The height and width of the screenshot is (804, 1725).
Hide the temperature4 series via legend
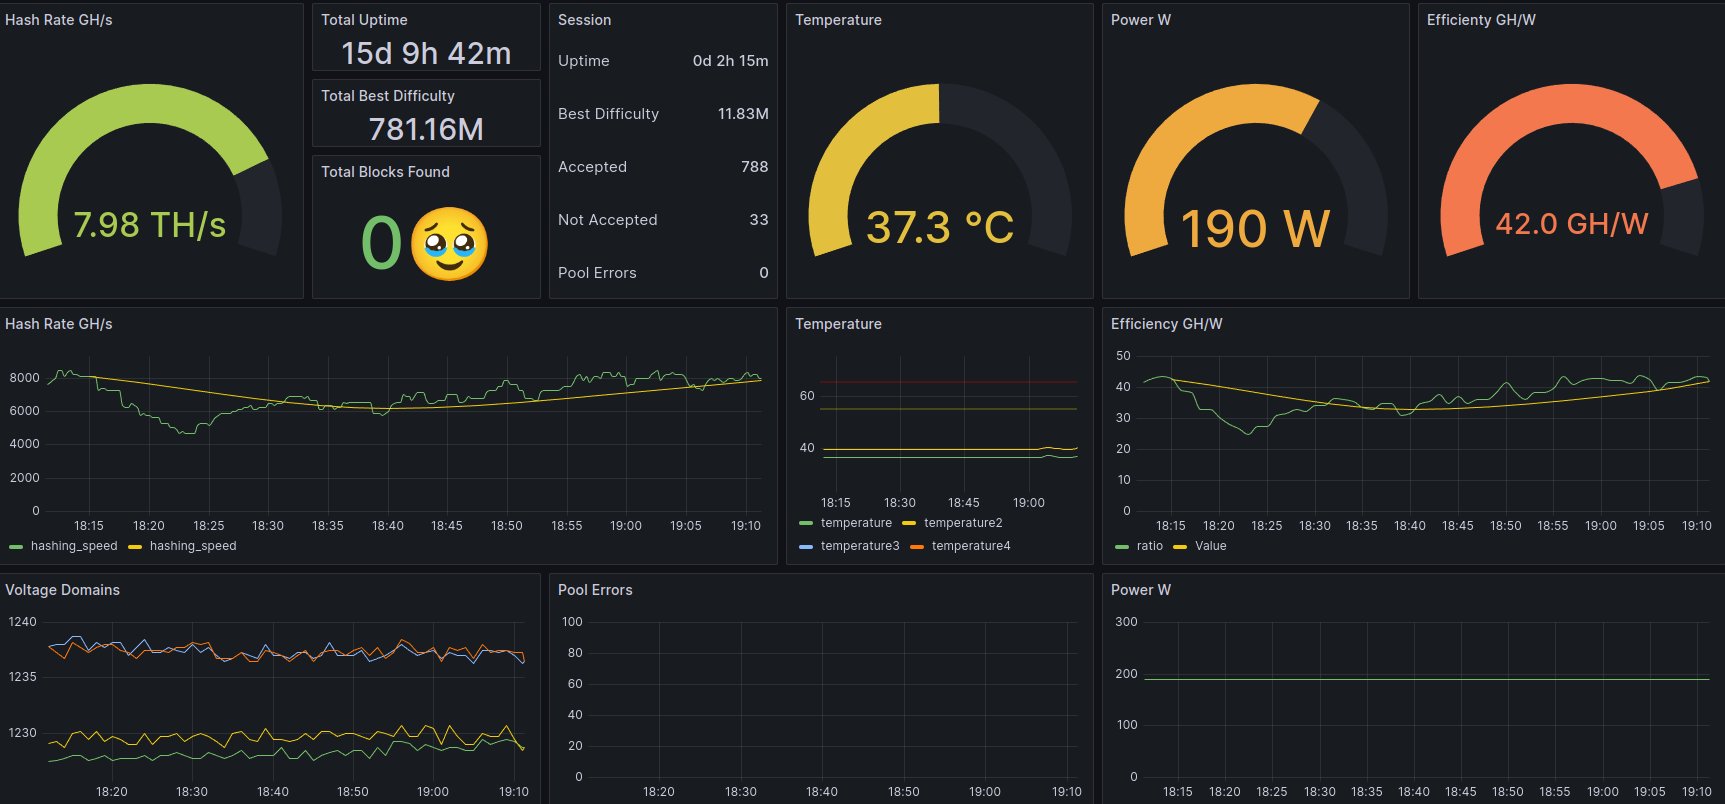[970, 546]
